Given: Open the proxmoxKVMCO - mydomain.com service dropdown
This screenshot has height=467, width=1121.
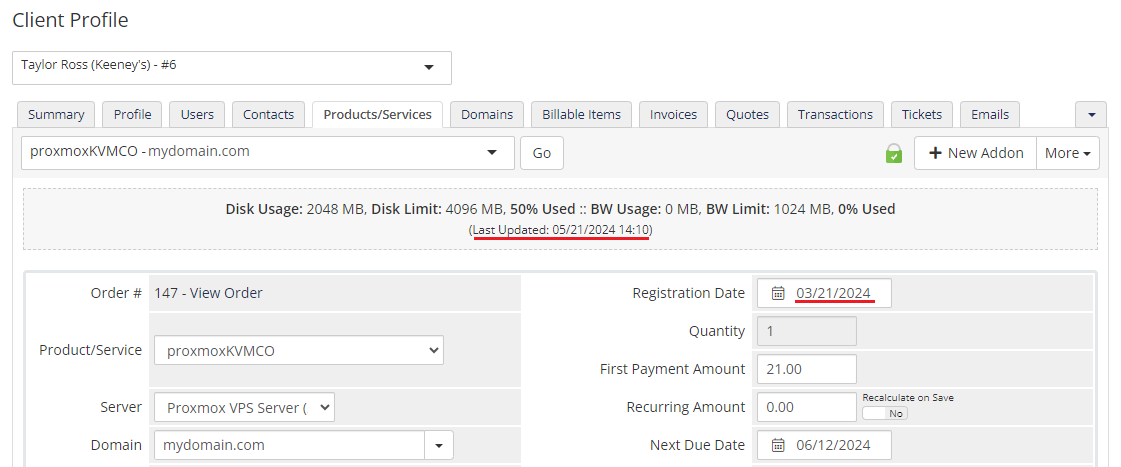Looking at the screenshot, I should coord(267,153).
